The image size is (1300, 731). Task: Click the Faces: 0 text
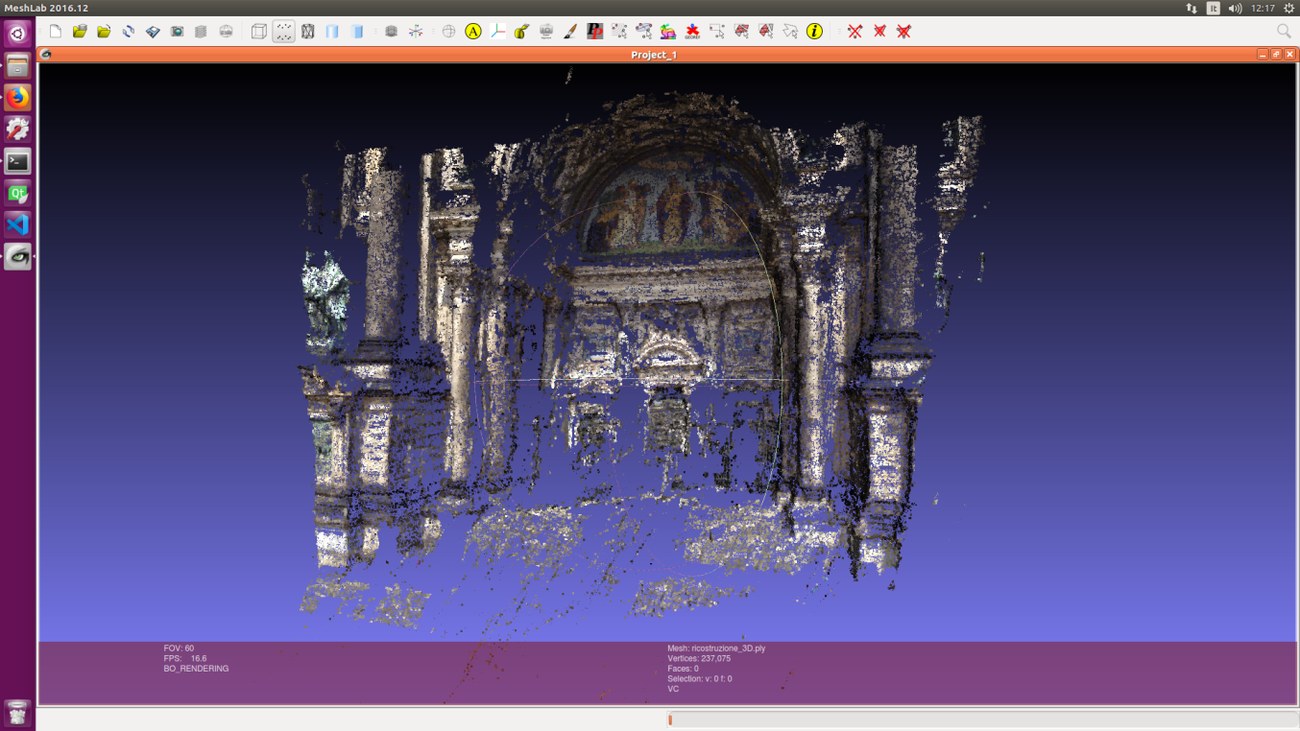click(683, 668)
